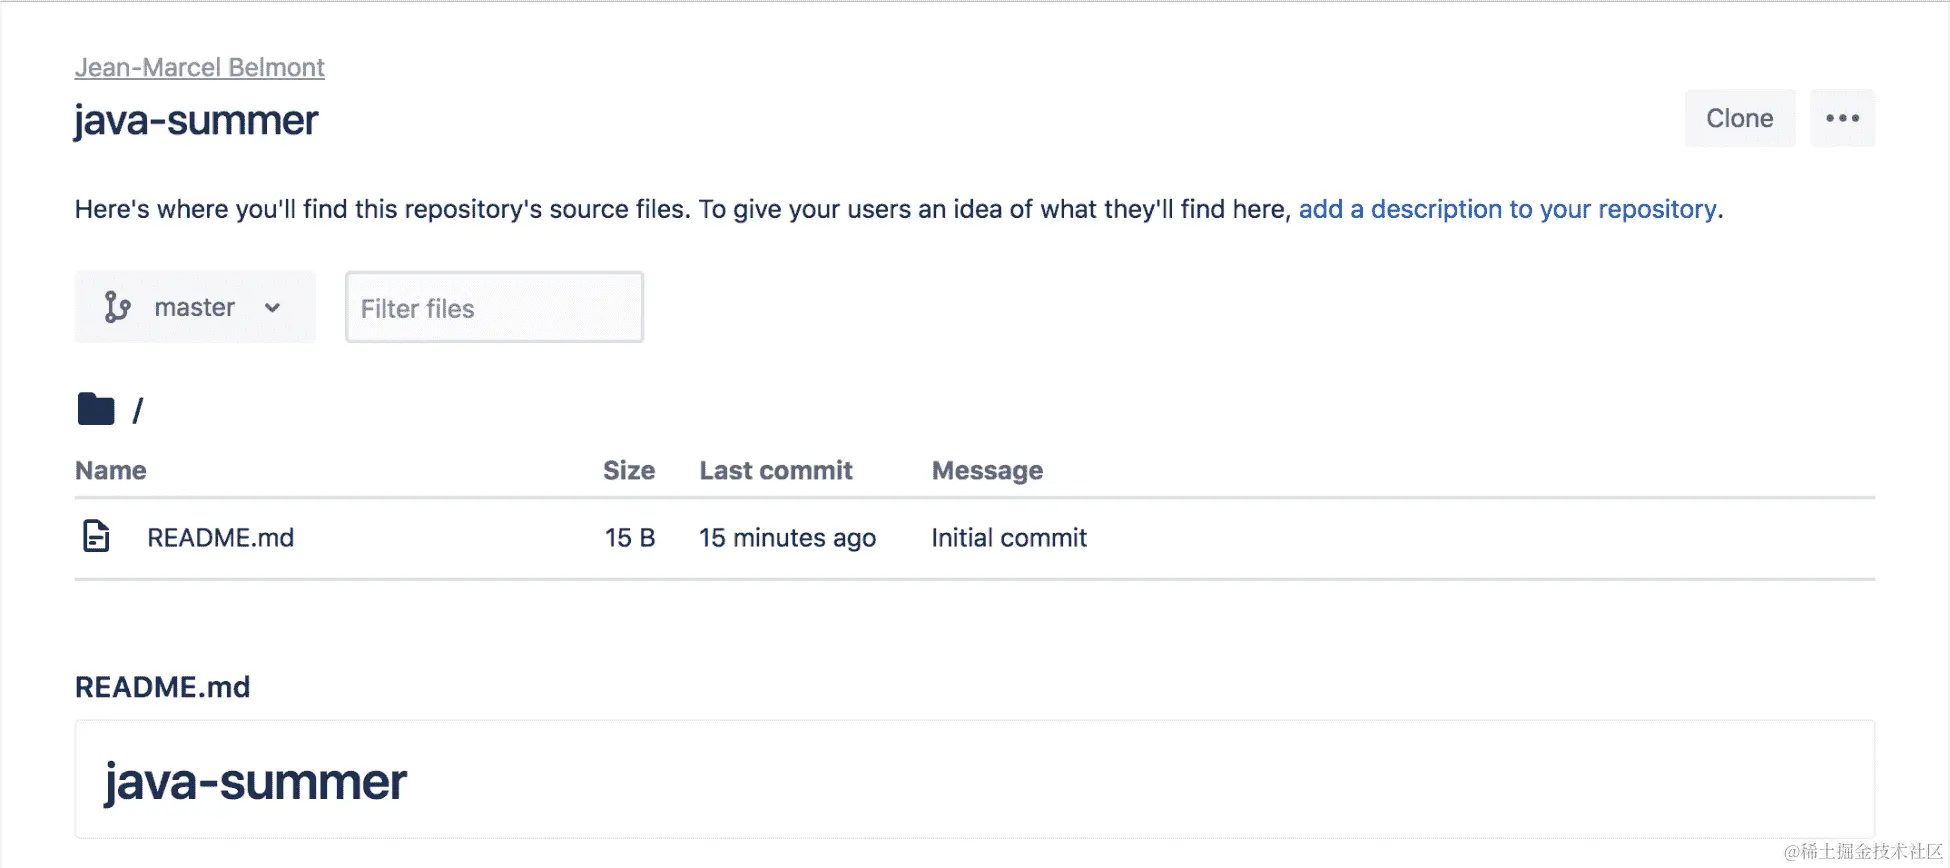
Task: Click the root folder icon
Action: click(x=96, y=409)
